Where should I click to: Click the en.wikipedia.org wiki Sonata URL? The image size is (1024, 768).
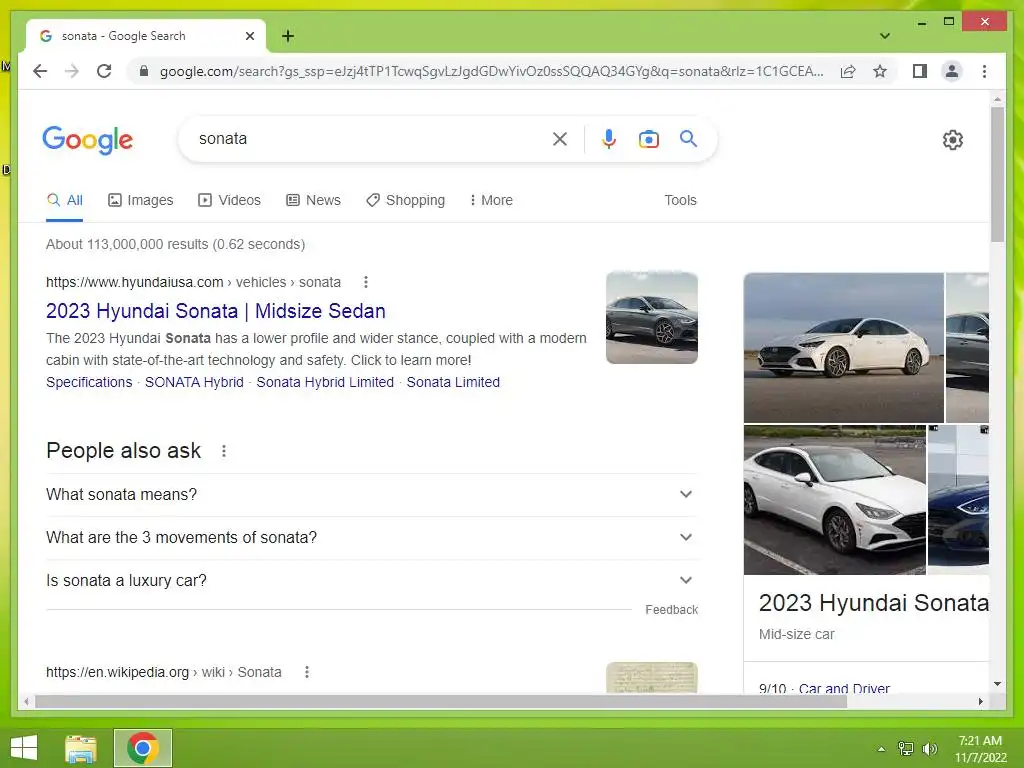[x=163, y=672]
